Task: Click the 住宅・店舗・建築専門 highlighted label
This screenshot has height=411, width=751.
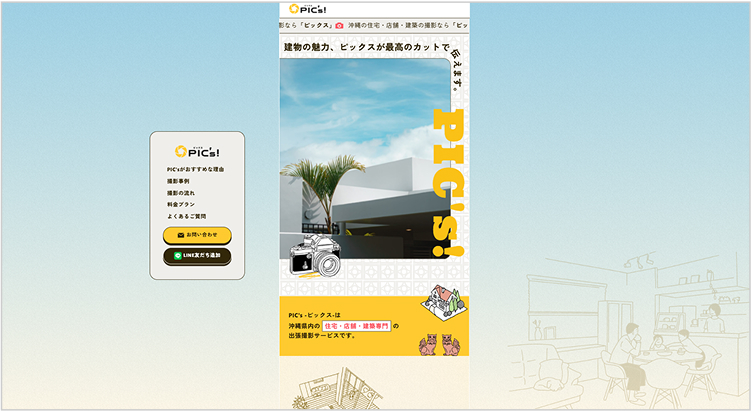Action: coord(356,326)
